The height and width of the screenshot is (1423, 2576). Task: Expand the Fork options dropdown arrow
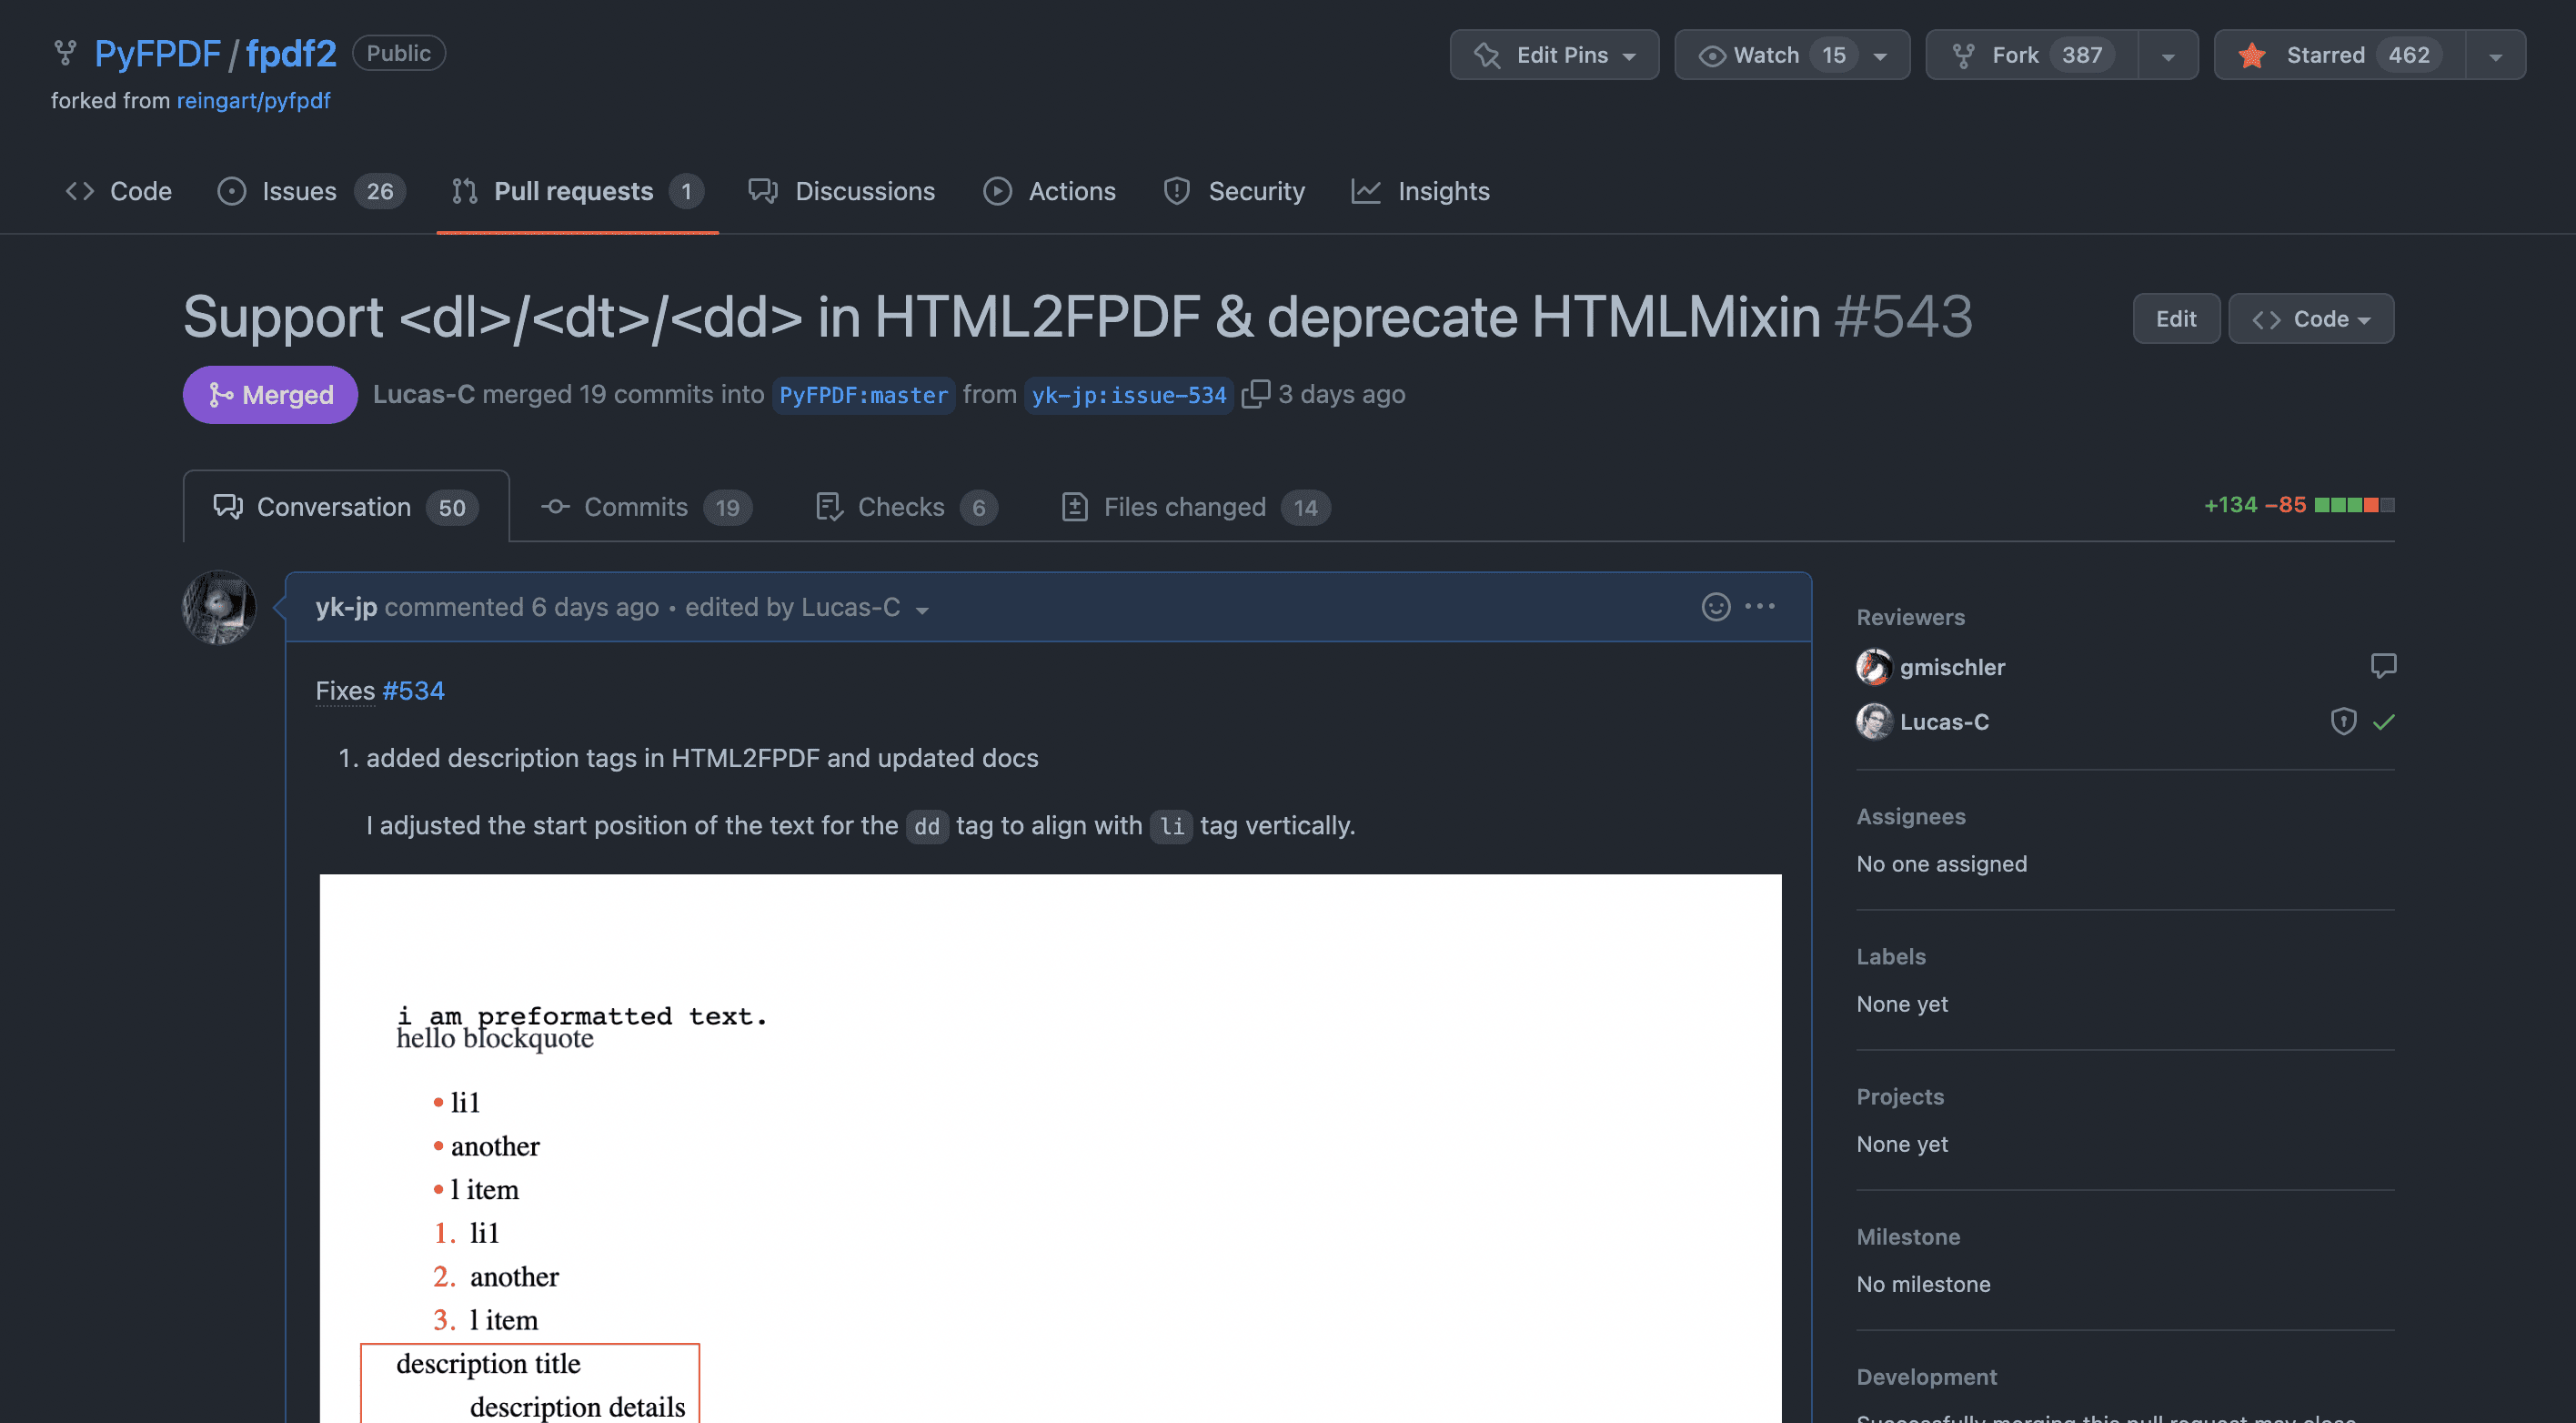tap(2167, 55)
